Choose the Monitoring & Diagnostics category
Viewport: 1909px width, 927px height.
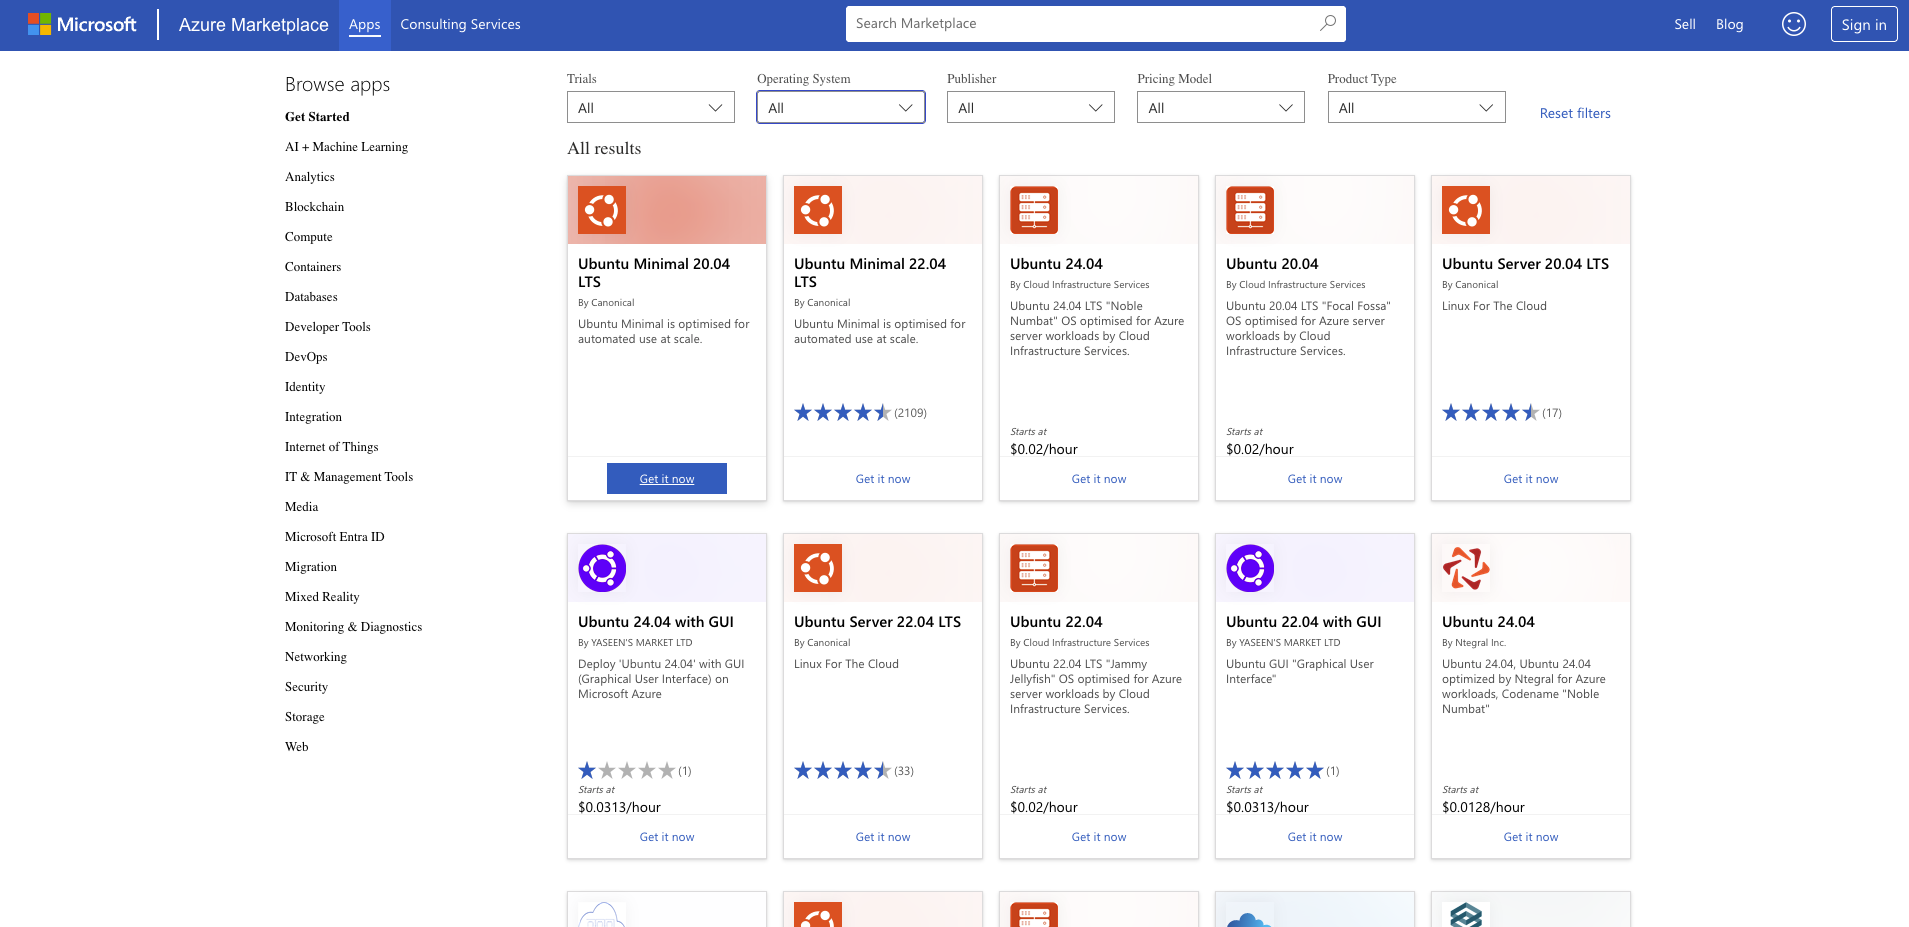[x=354, y=627]
